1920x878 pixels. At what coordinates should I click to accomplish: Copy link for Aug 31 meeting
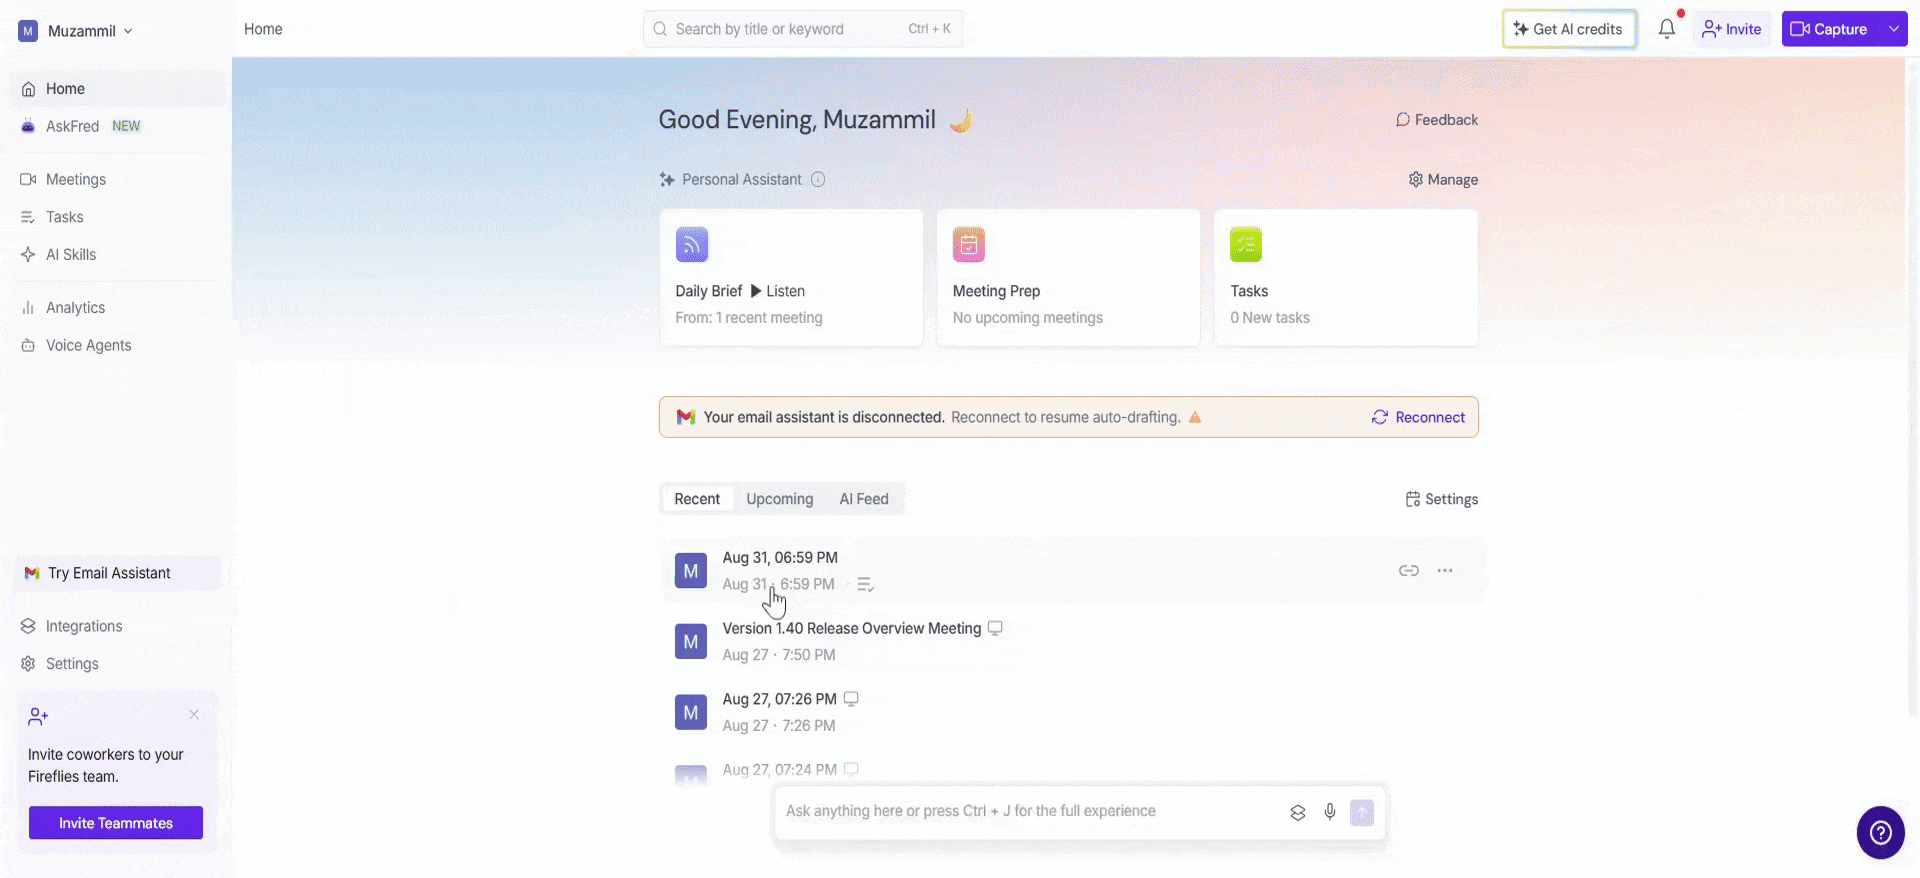coord(1409,571)
